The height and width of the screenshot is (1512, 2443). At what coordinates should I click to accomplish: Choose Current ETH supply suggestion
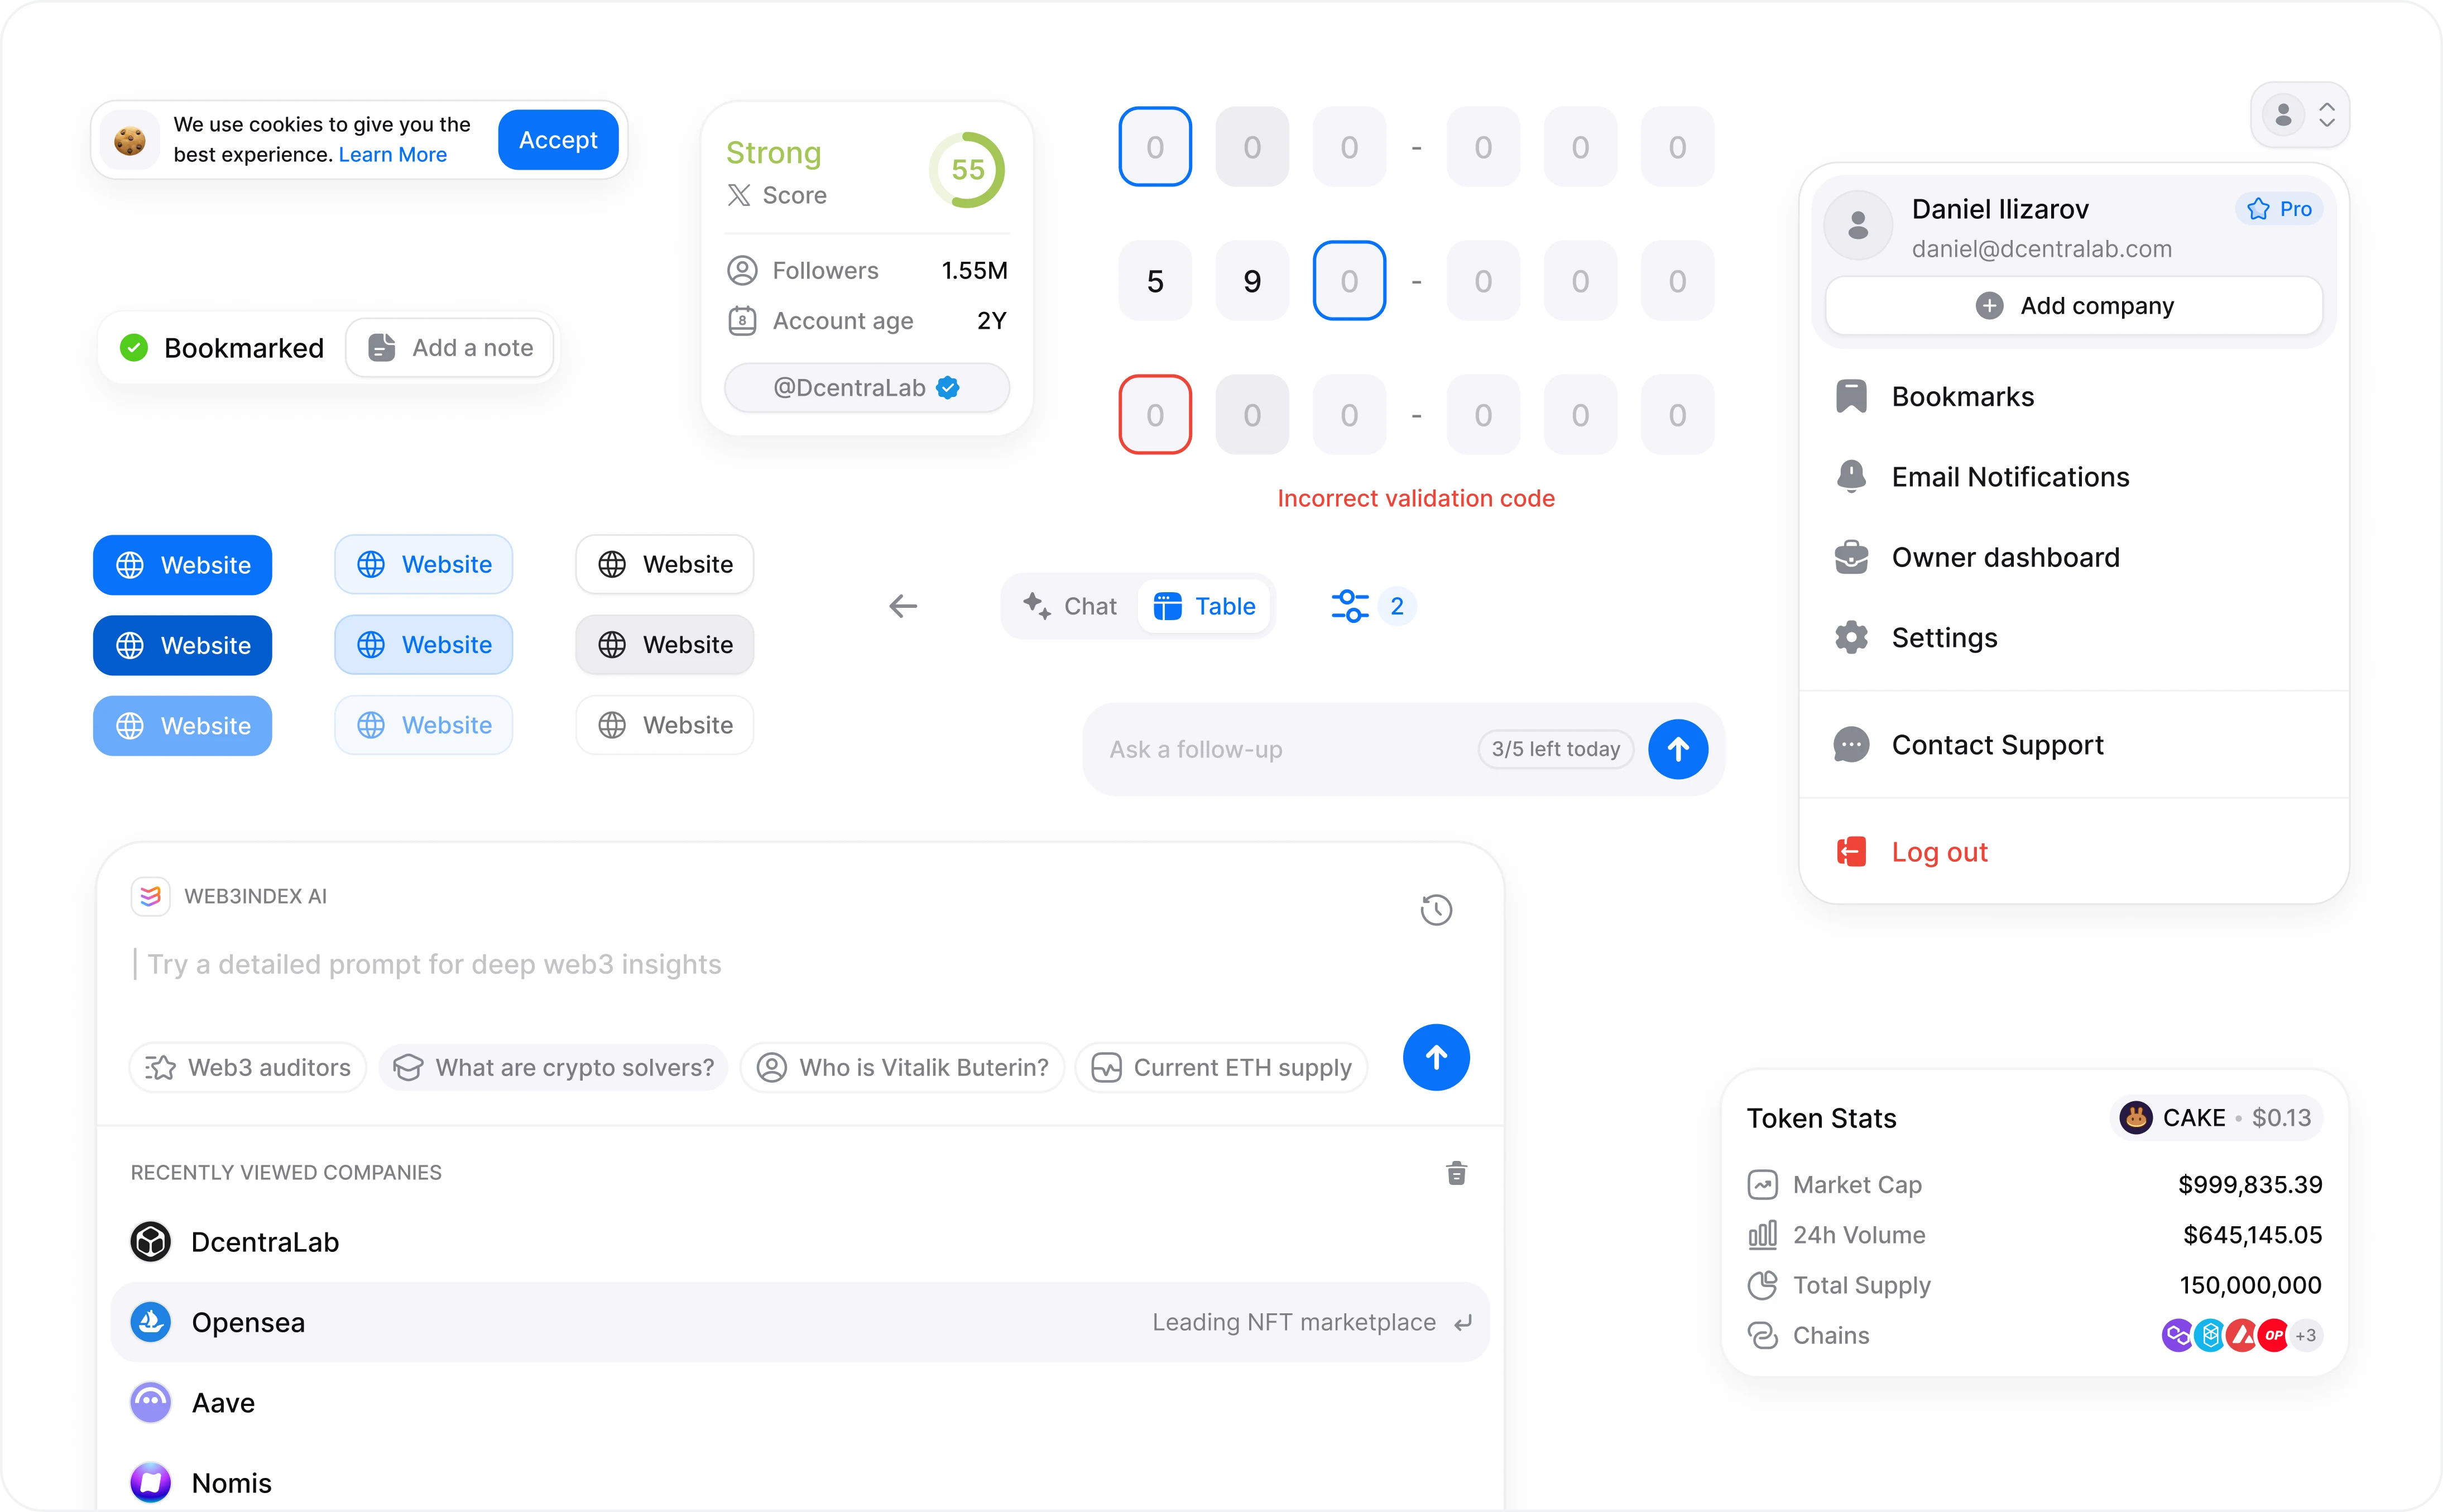1221,1068
